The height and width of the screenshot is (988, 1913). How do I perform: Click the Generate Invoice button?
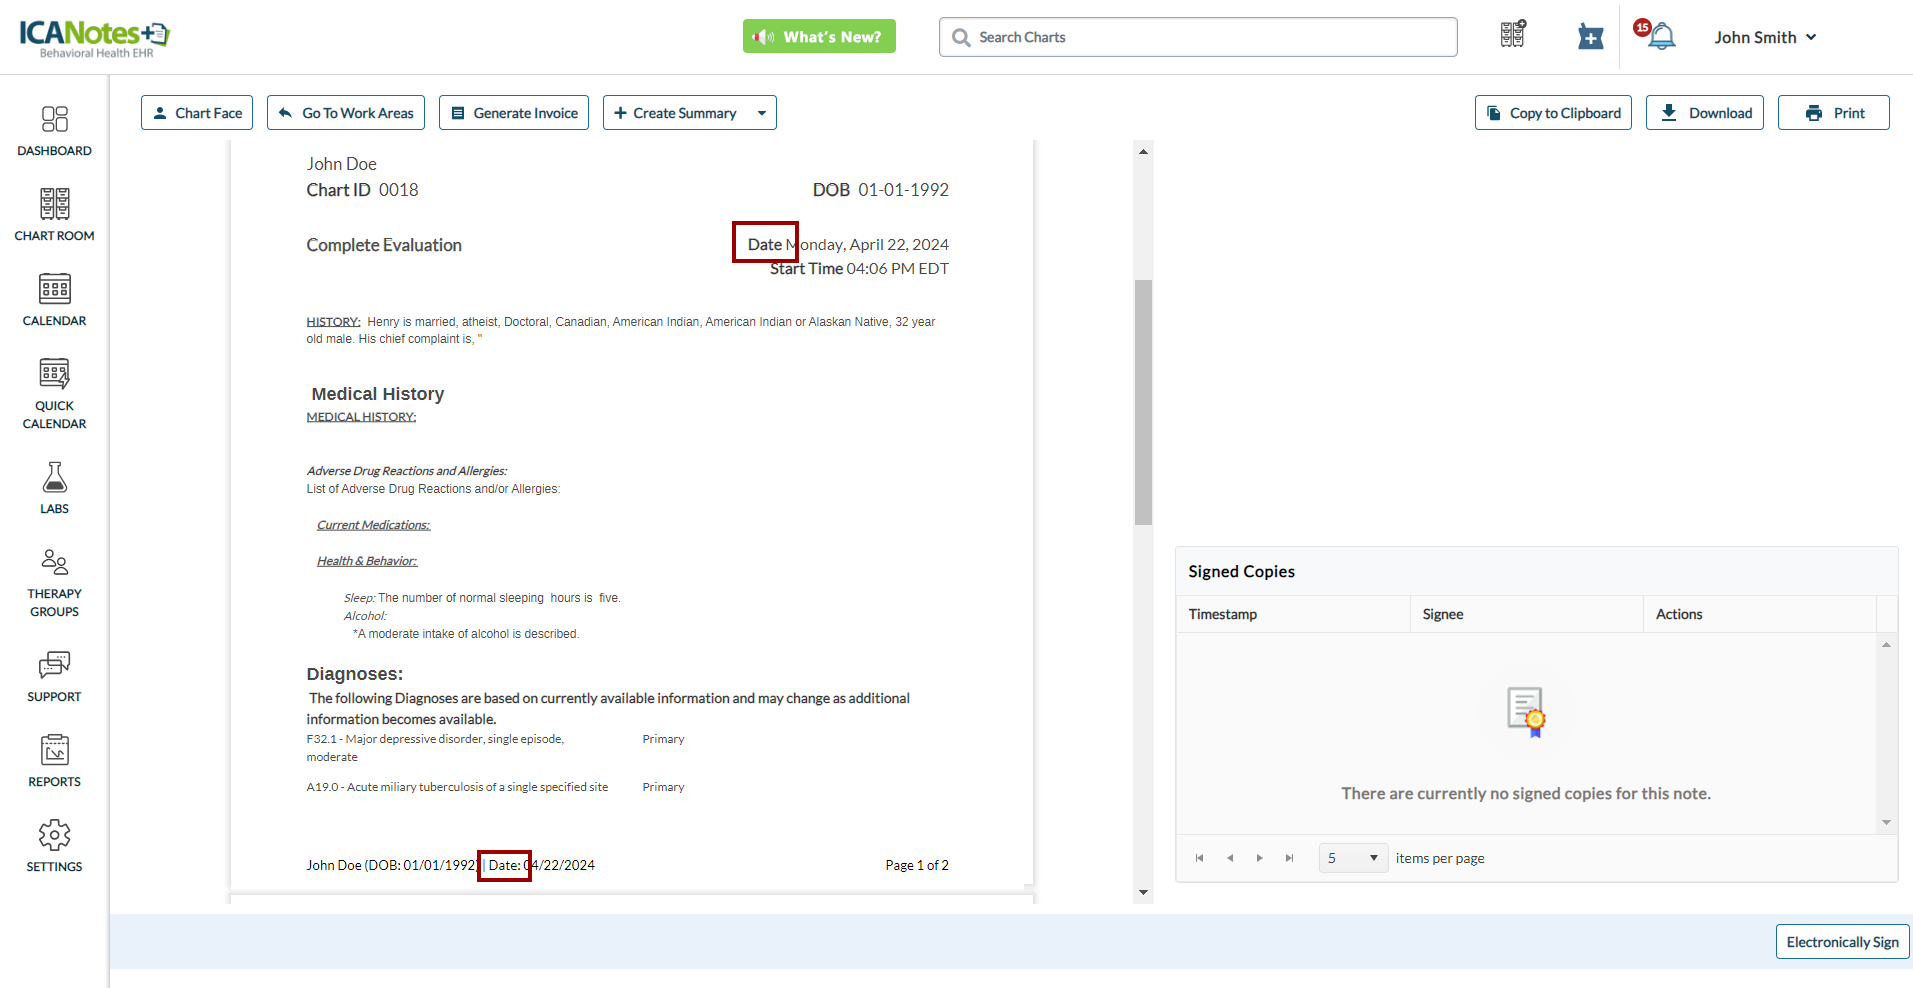[514, 113]
